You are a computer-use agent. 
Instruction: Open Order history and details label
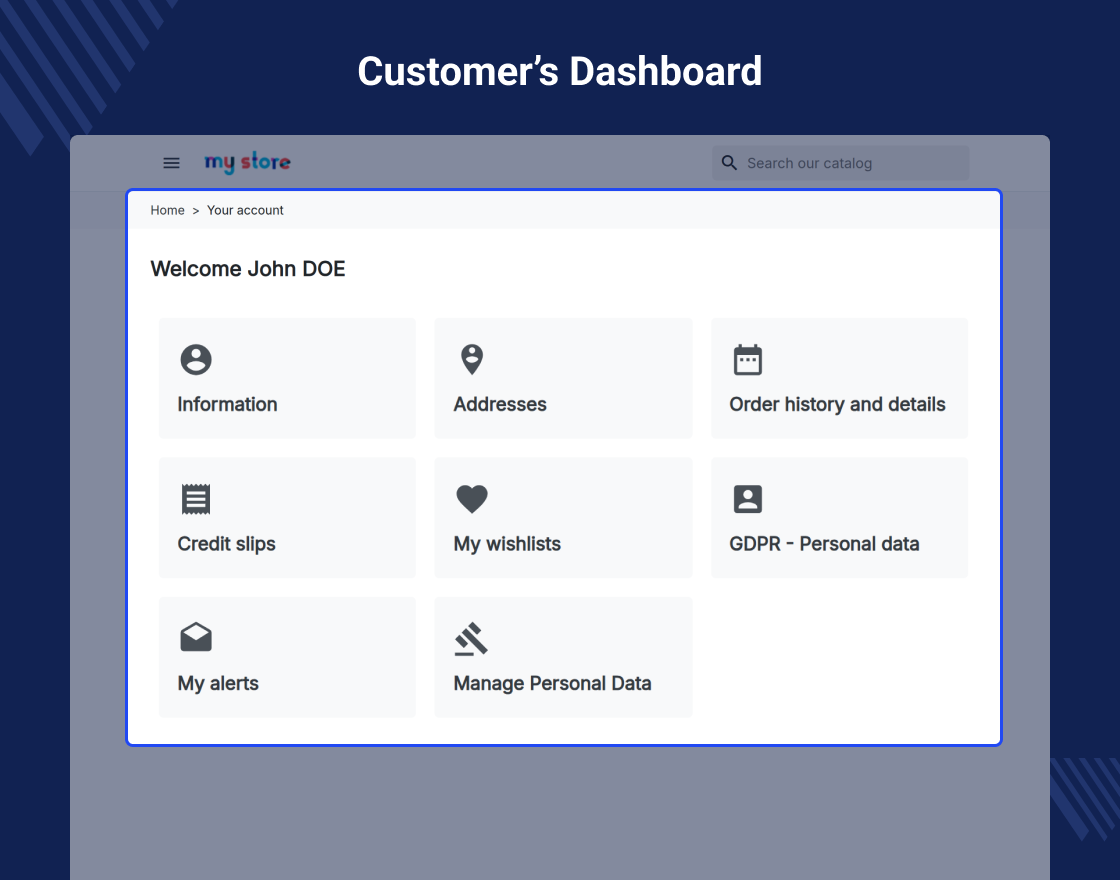pos(837,404)
